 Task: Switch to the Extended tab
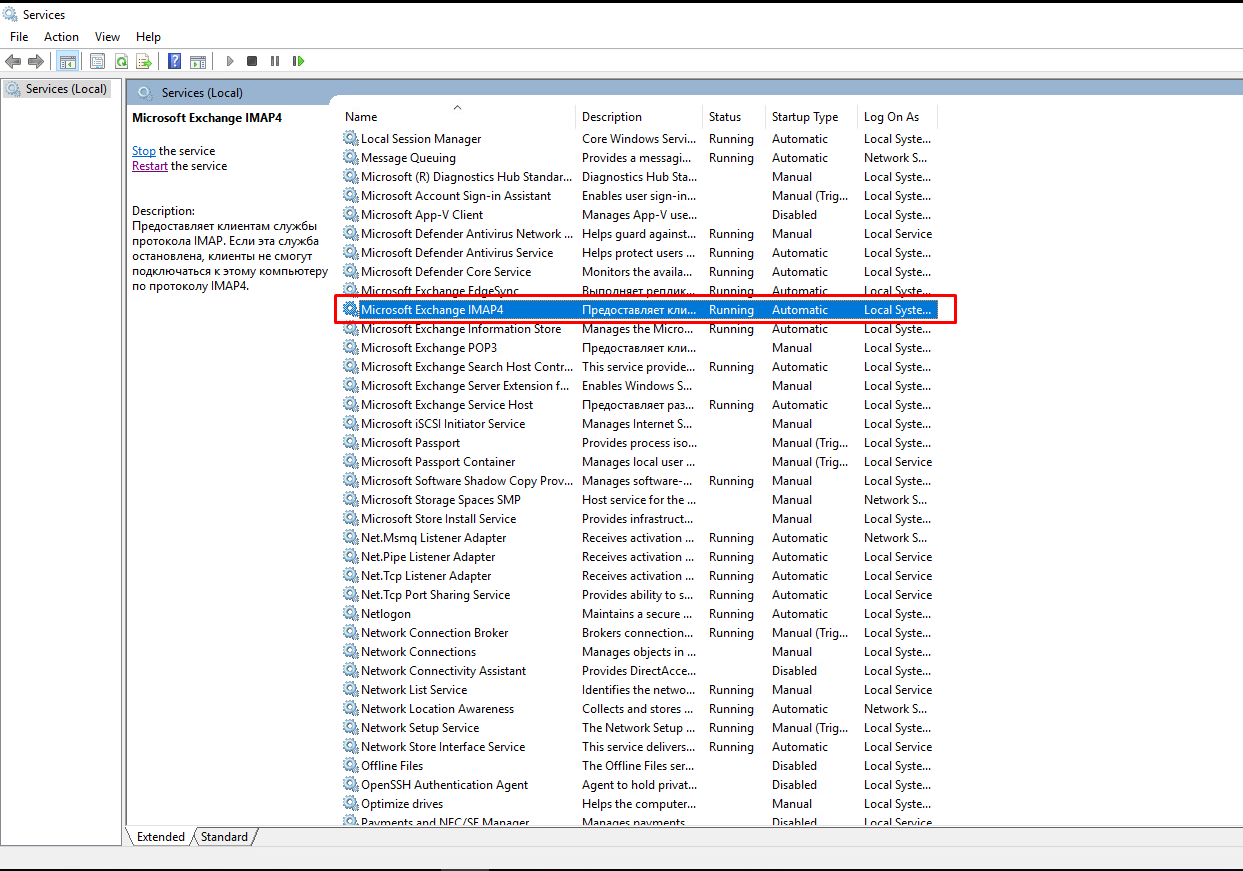point(160,837)
